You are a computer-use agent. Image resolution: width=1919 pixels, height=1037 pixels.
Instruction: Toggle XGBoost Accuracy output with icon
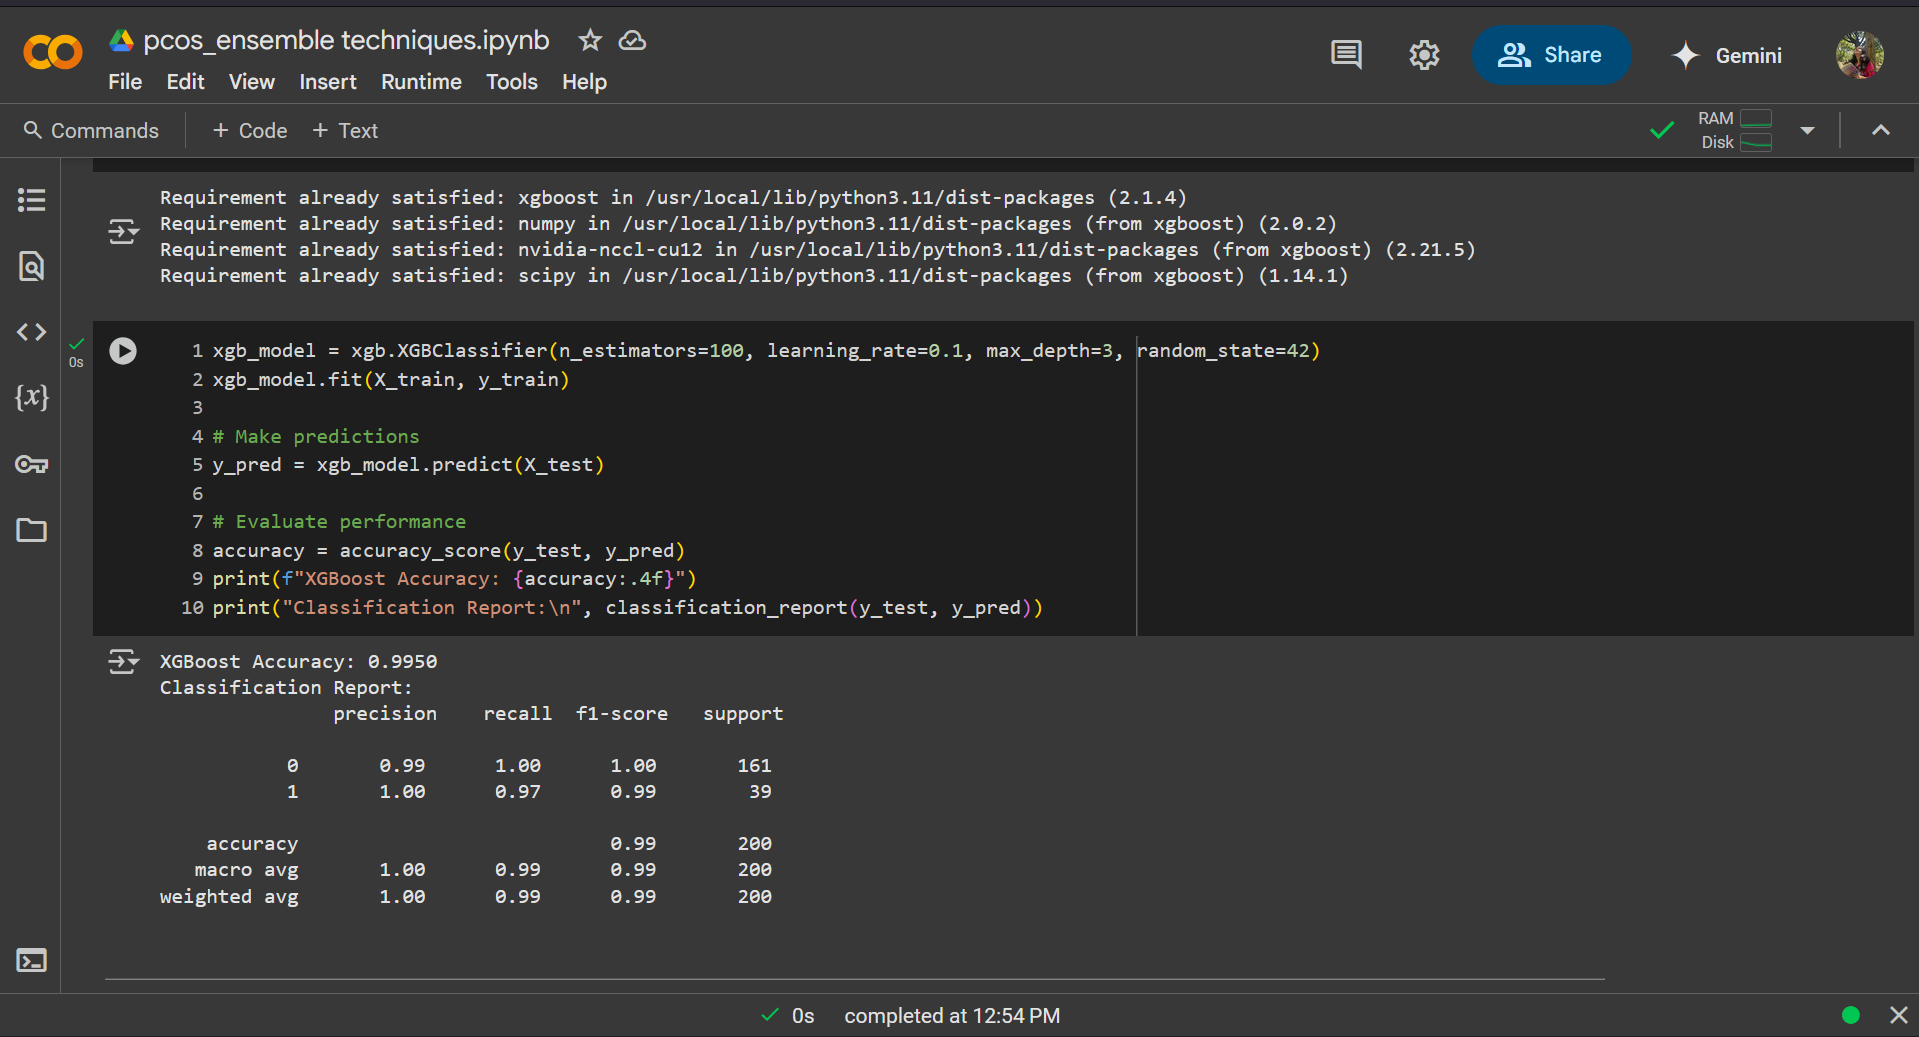coord(124,662)
